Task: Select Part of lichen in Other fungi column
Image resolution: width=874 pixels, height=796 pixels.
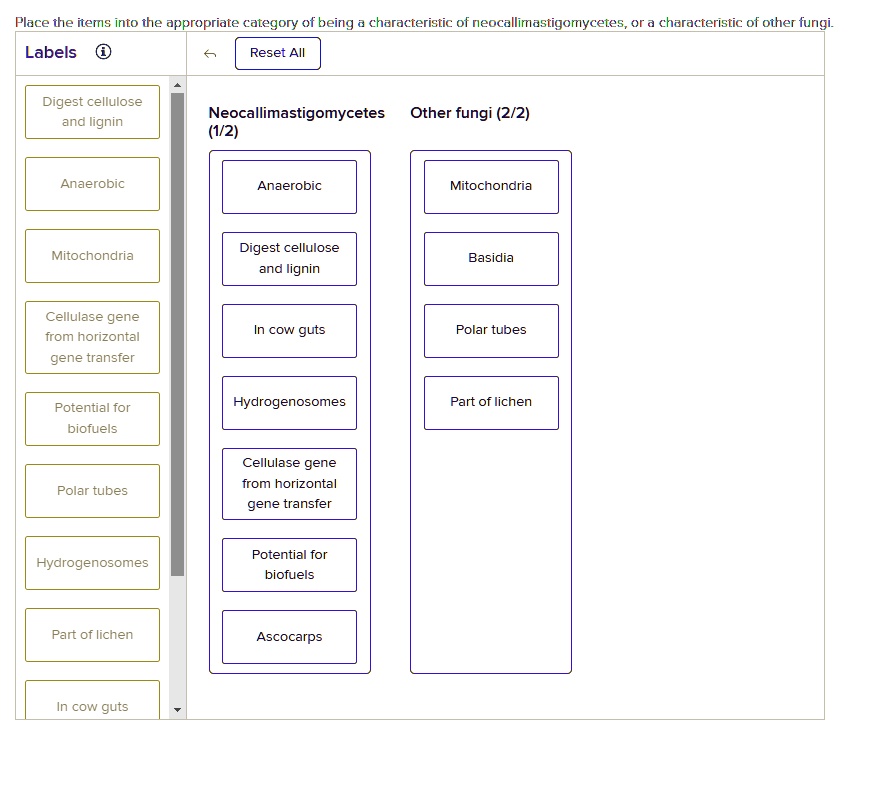Action: 491,402
